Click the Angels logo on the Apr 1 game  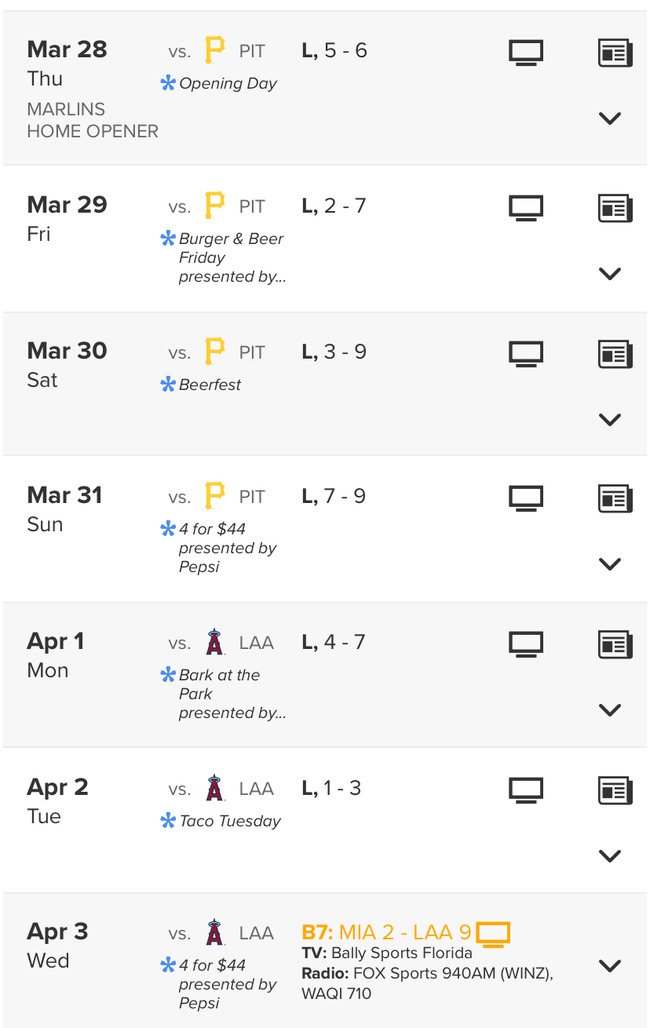pyautogui.click(x=214, y=642)
